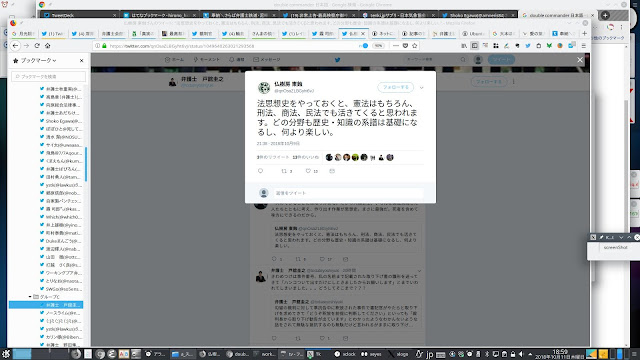
Task: Click the Firefox forward arrow
Action: pyautogui.click(x=26, y=46)
